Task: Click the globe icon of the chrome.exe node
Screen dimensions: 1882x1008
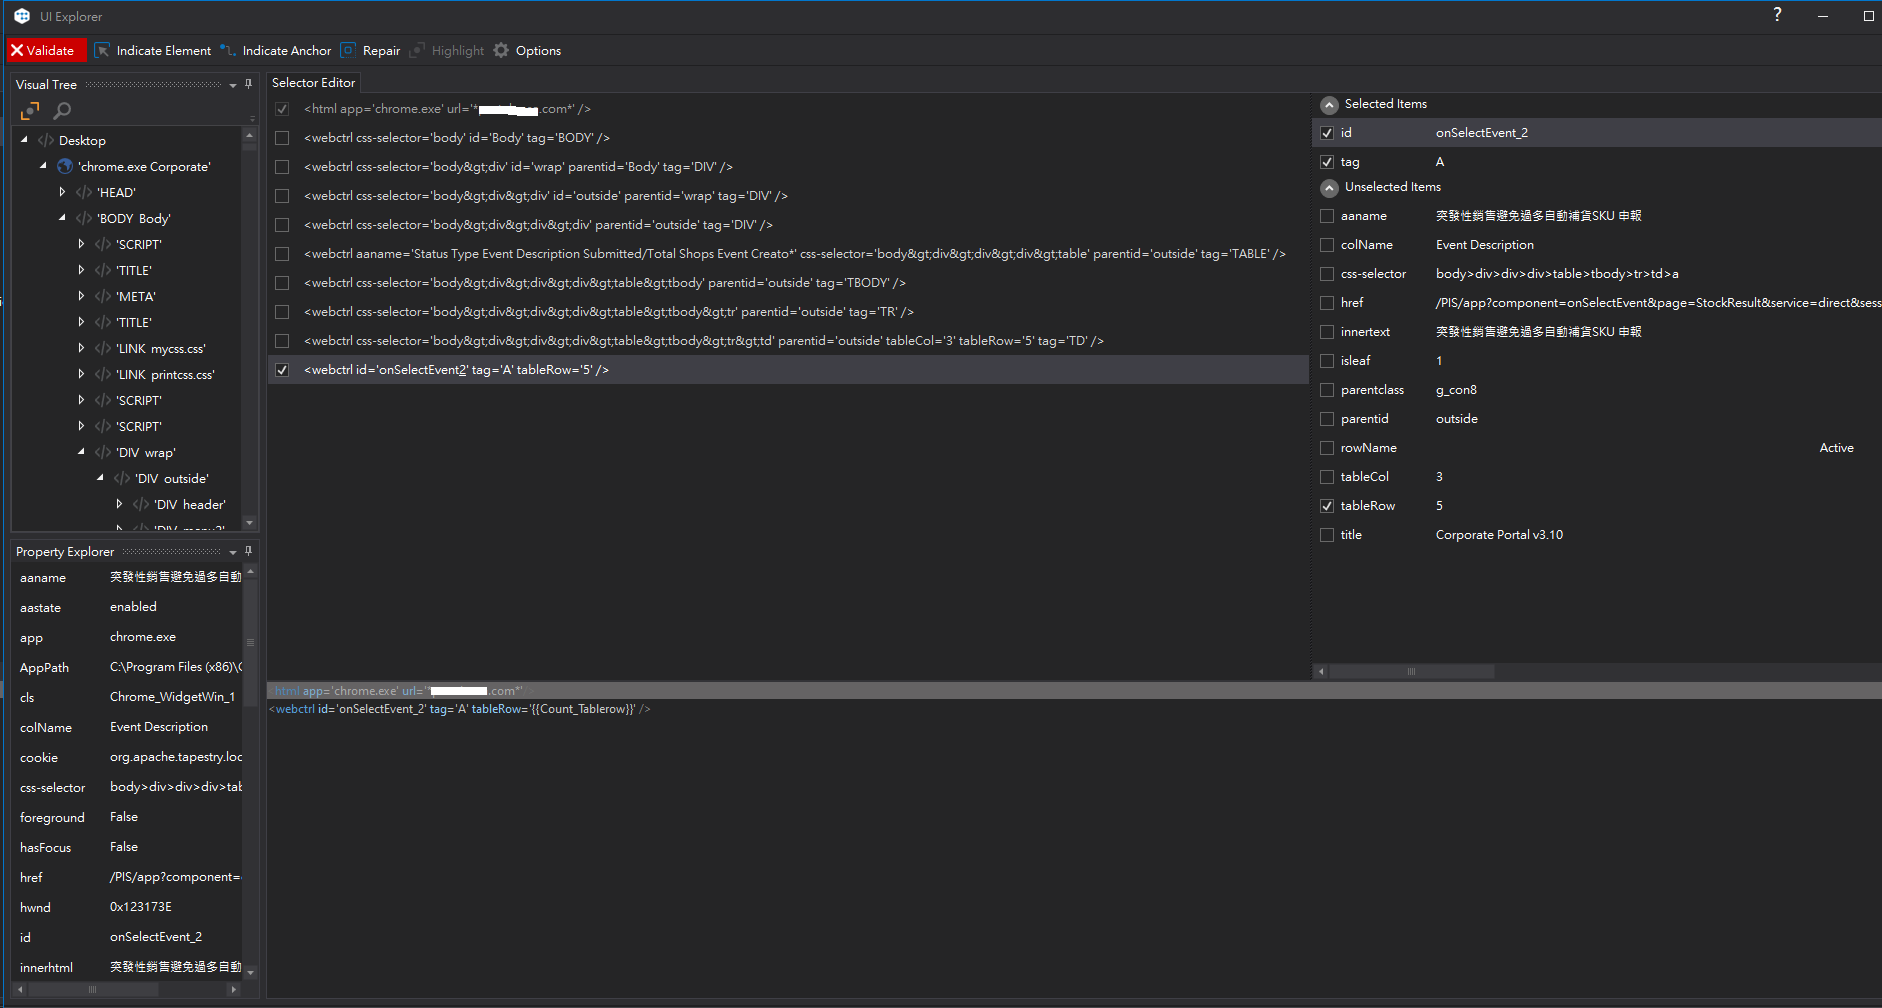Action: 65,166
